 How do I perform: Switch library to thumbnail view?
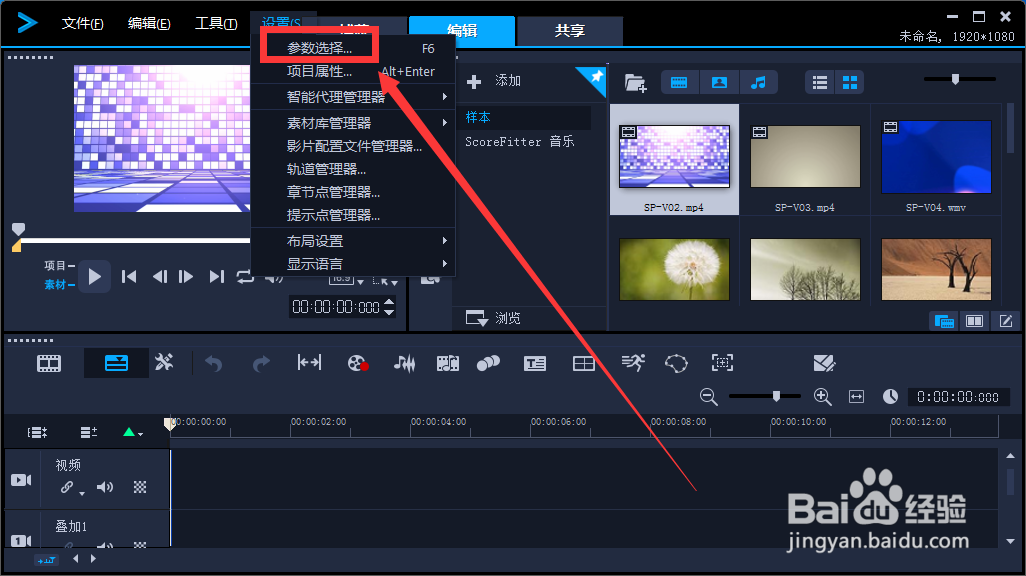850,82
